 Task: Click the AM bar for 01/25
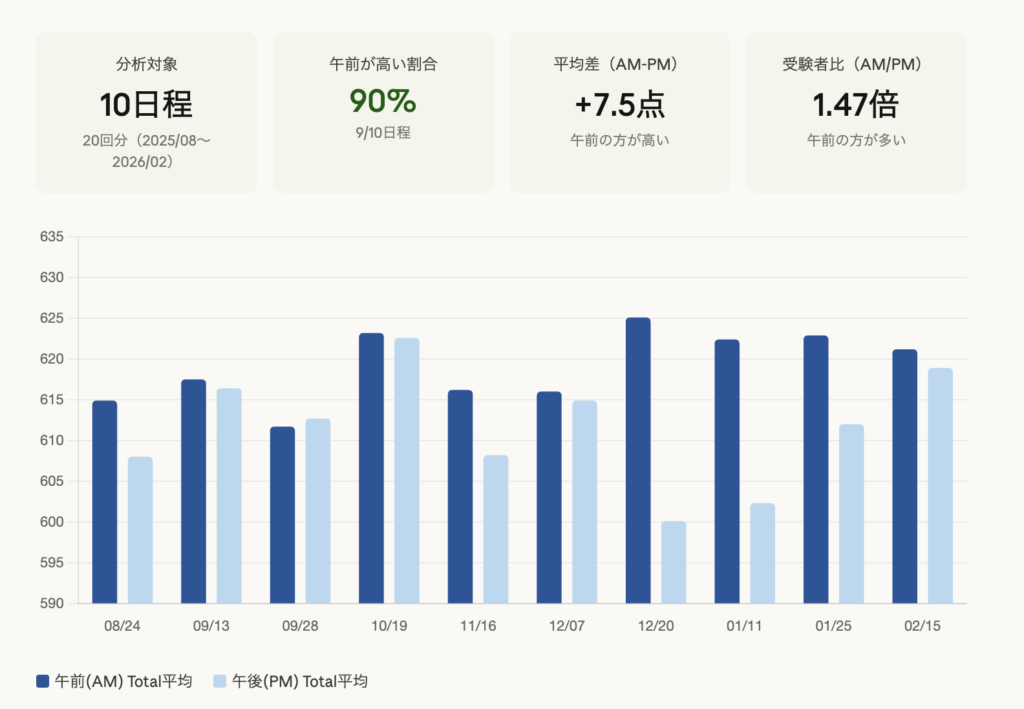[x=816, y=469]
